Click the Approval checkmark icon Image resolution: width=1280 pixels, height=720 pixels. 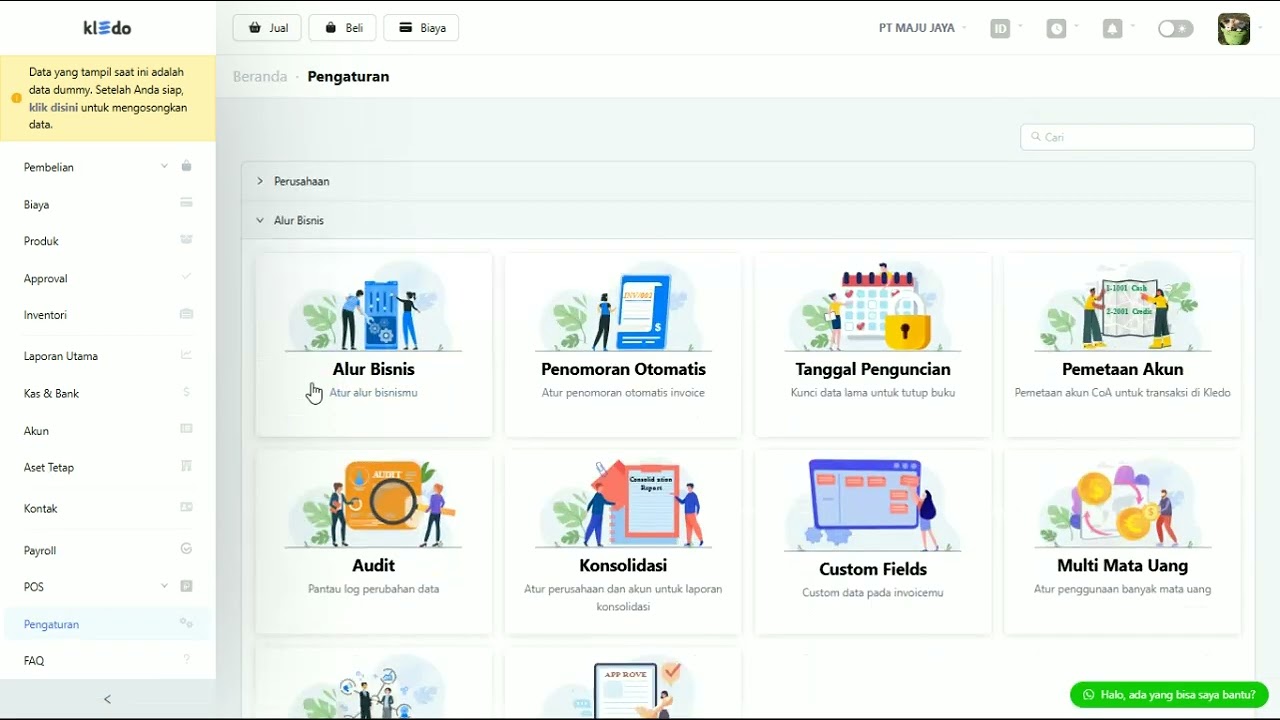(186, 276)
